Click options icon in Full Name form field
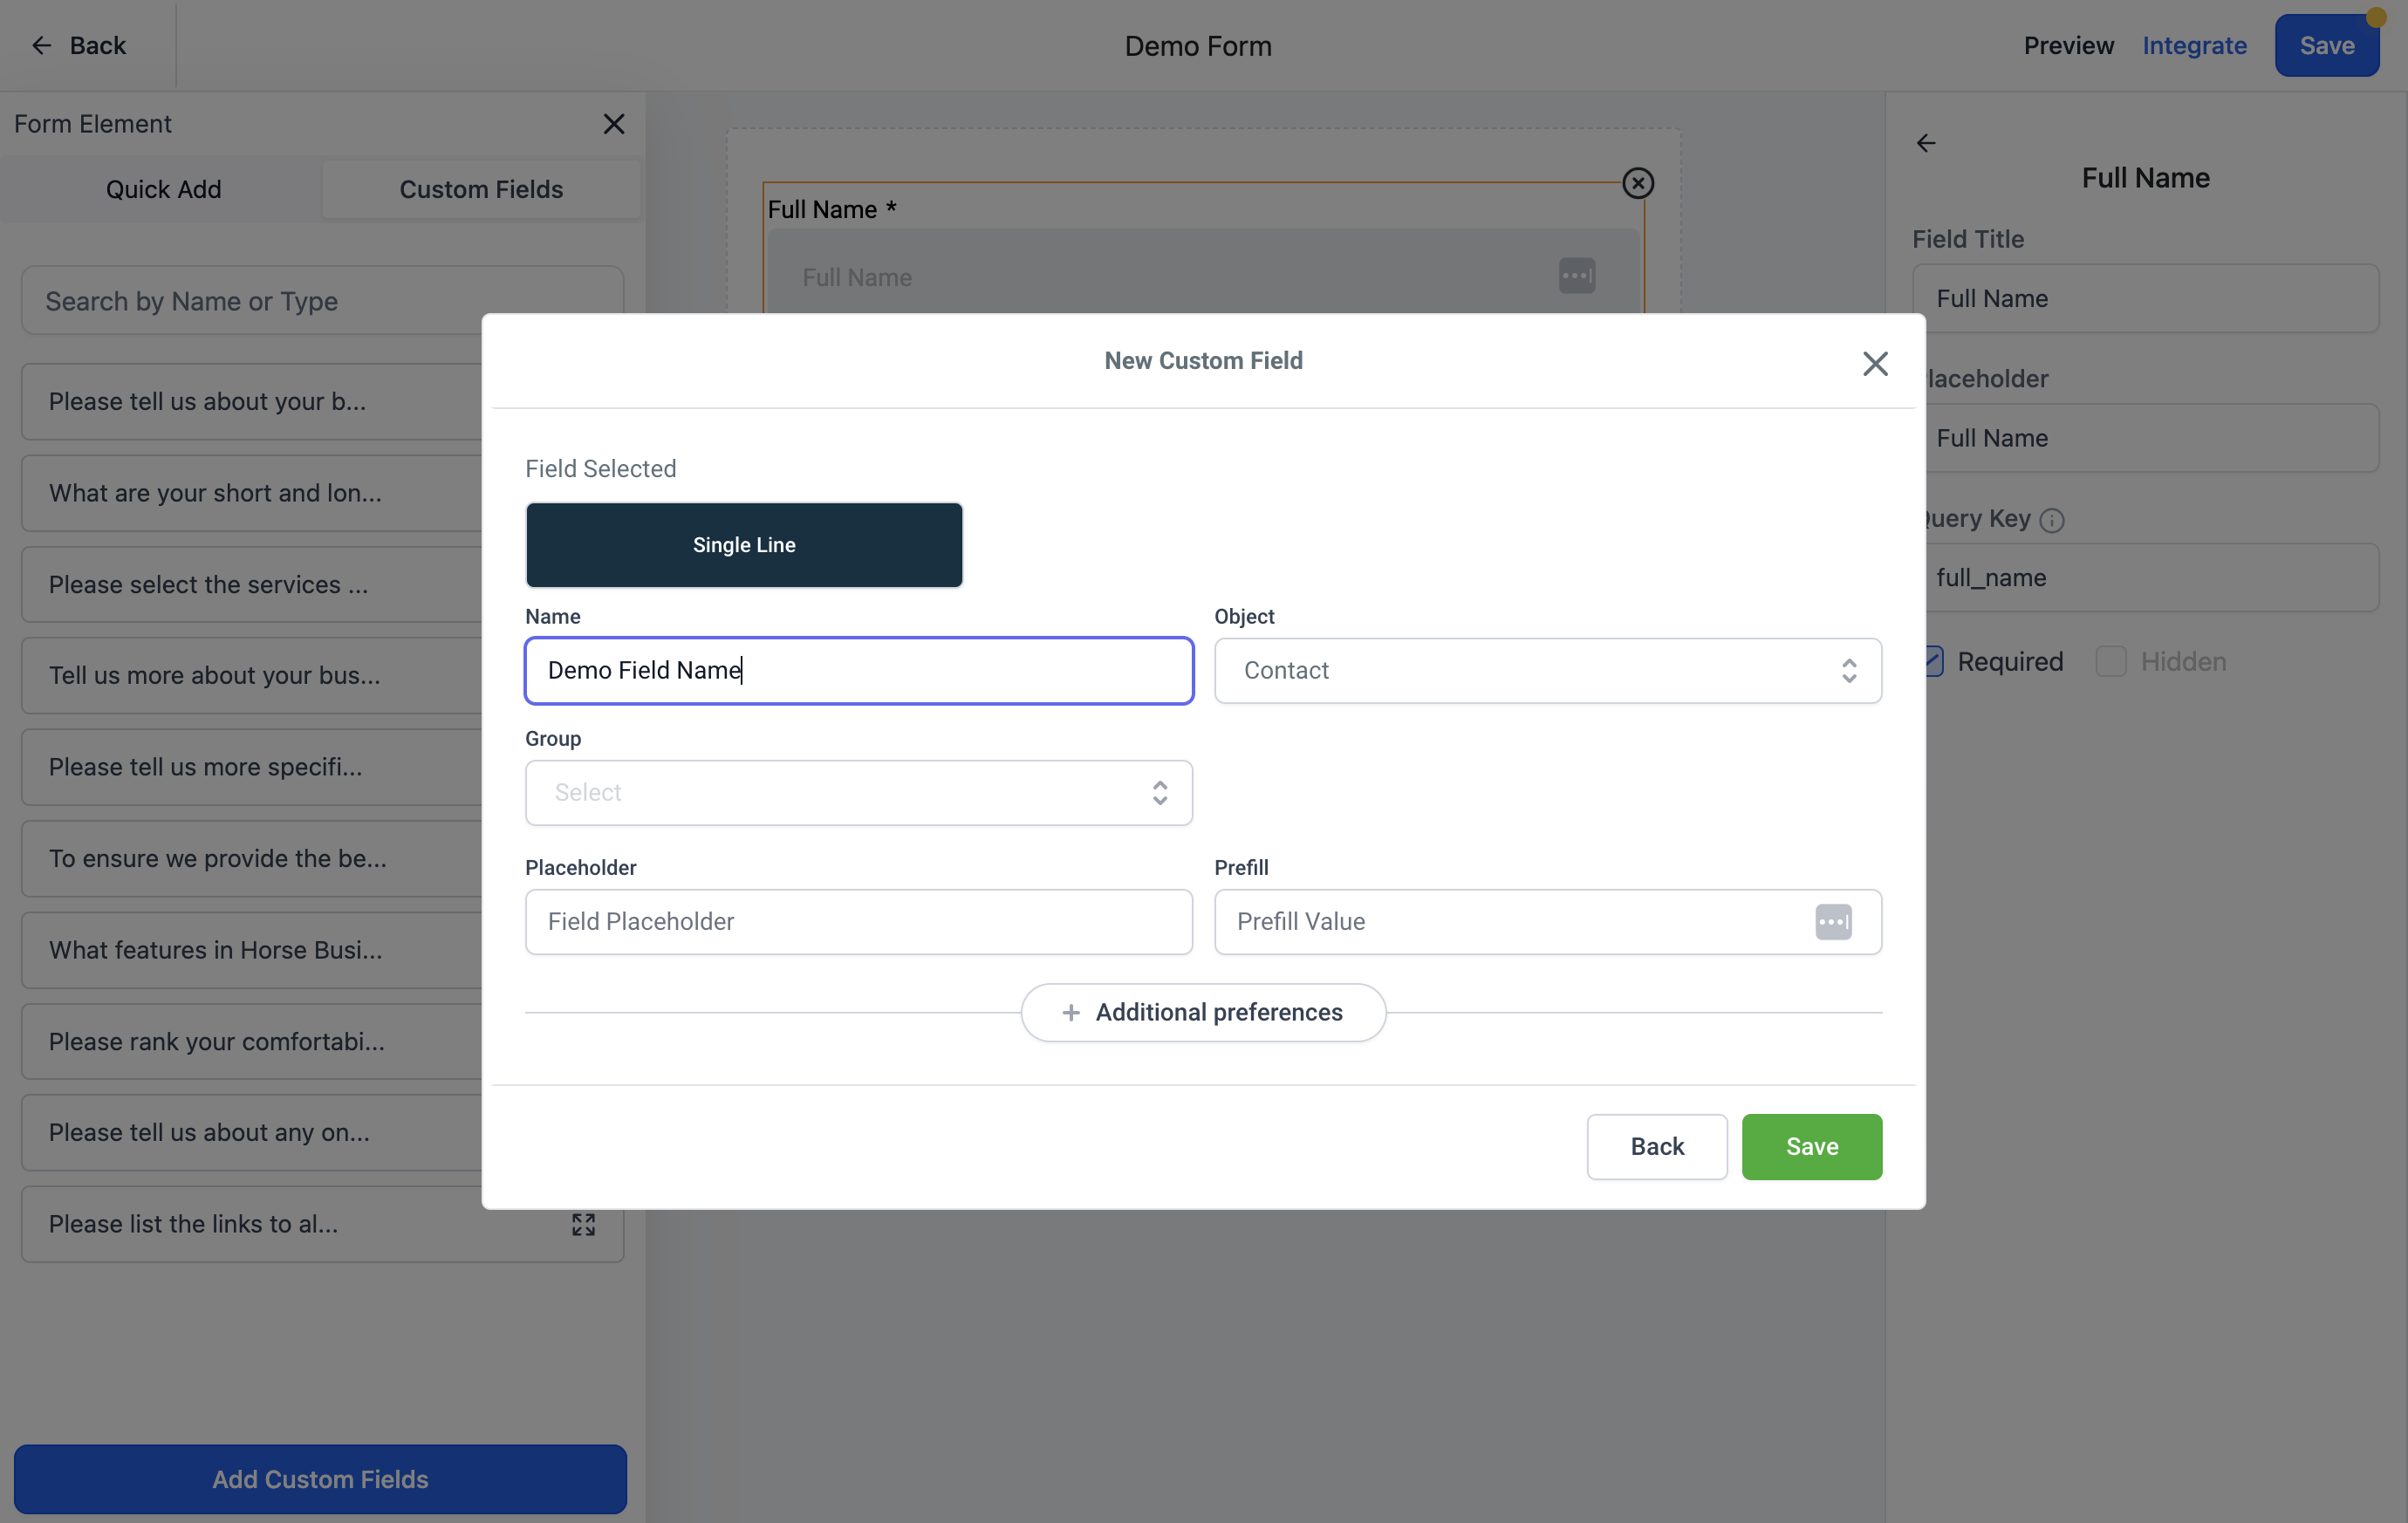Image resolution: width=2408 pixels, height=1523 pixels. [1577, 276]
